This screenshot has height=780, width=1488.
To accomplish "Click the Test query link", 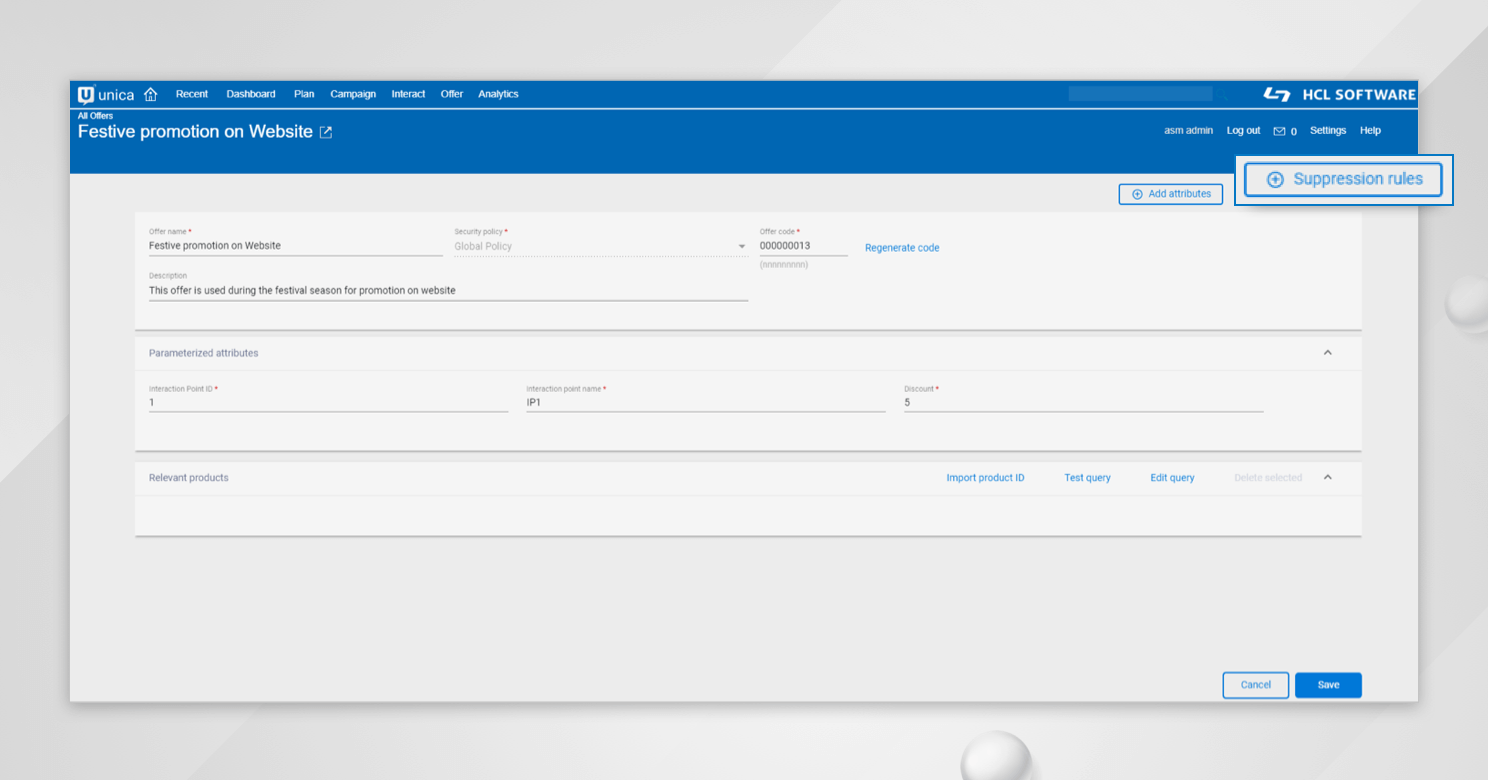I will 1087,477.
